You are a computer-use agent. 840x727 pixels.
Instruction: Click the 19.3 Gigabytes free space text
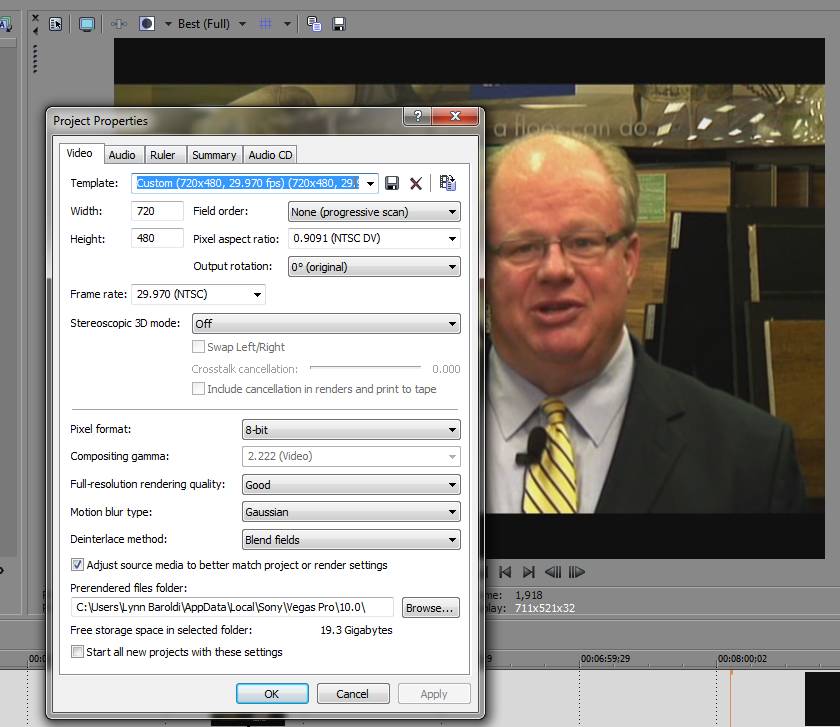point(356,630)
